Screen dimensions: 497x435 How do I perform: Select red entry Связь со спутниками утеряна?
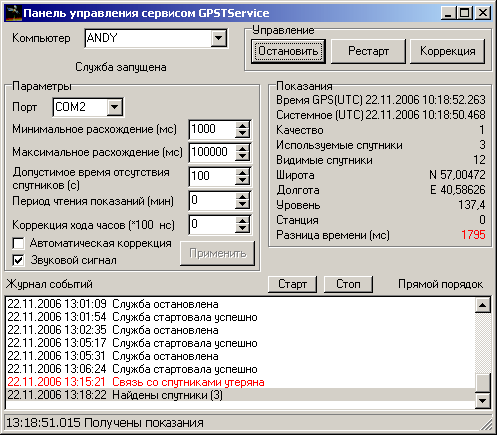coord(240,382)
